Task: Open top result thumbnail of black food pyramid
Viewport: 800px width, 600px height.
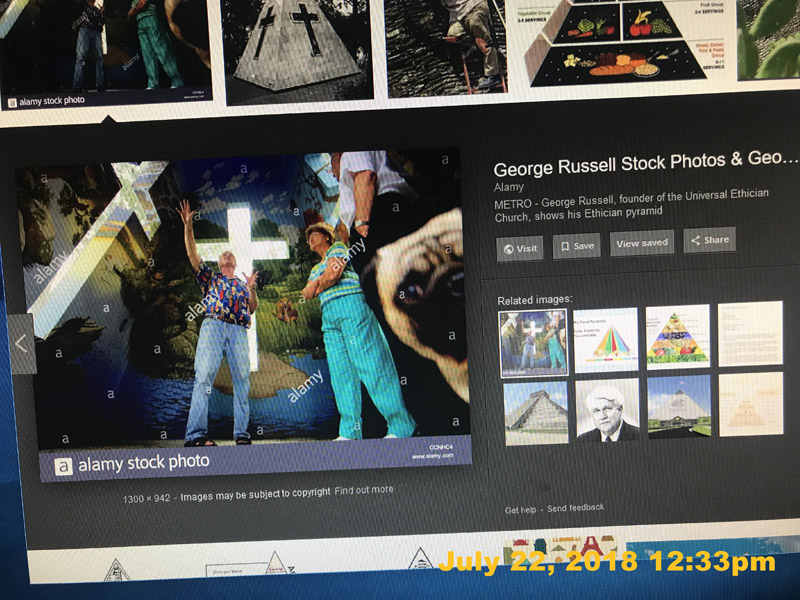Action: (617, 42)
